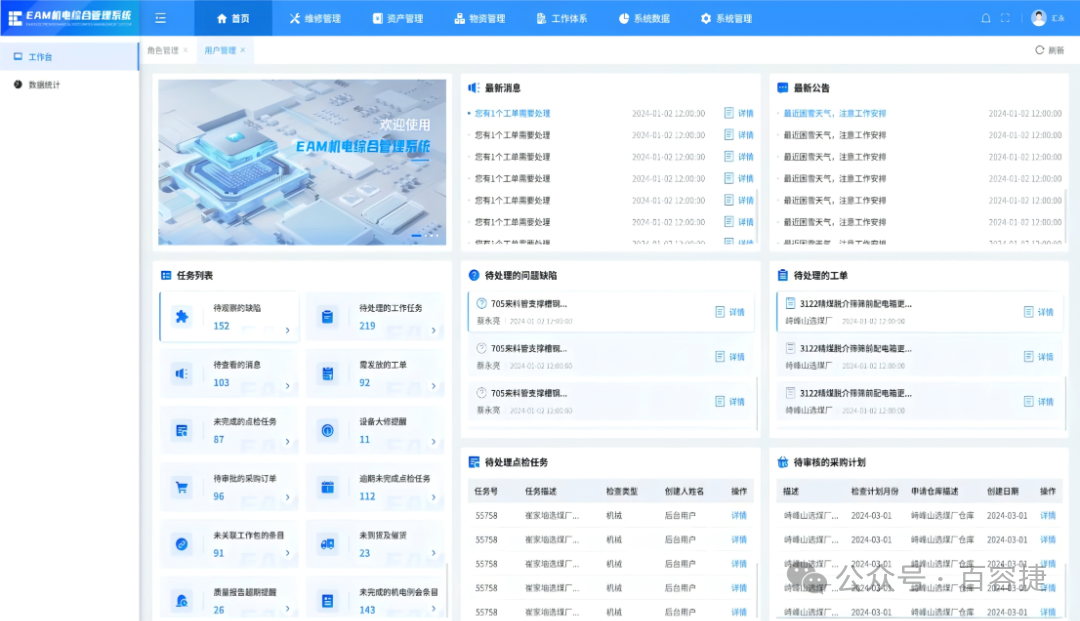This screenshot has width=1080, height=621.
Task: Click the welcome banner carousel image
Action: (302, 162)
